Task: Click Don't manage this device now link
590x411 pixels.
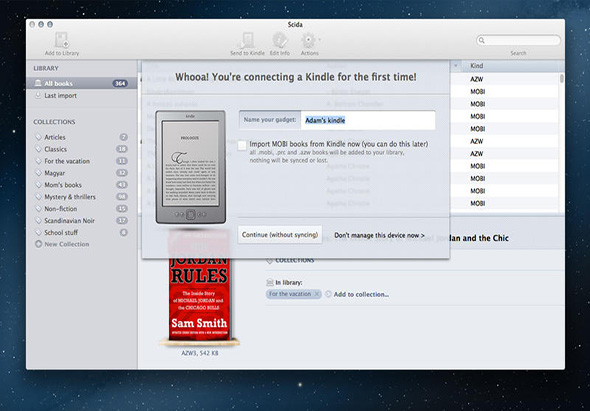Action: [x=379, y=235]
